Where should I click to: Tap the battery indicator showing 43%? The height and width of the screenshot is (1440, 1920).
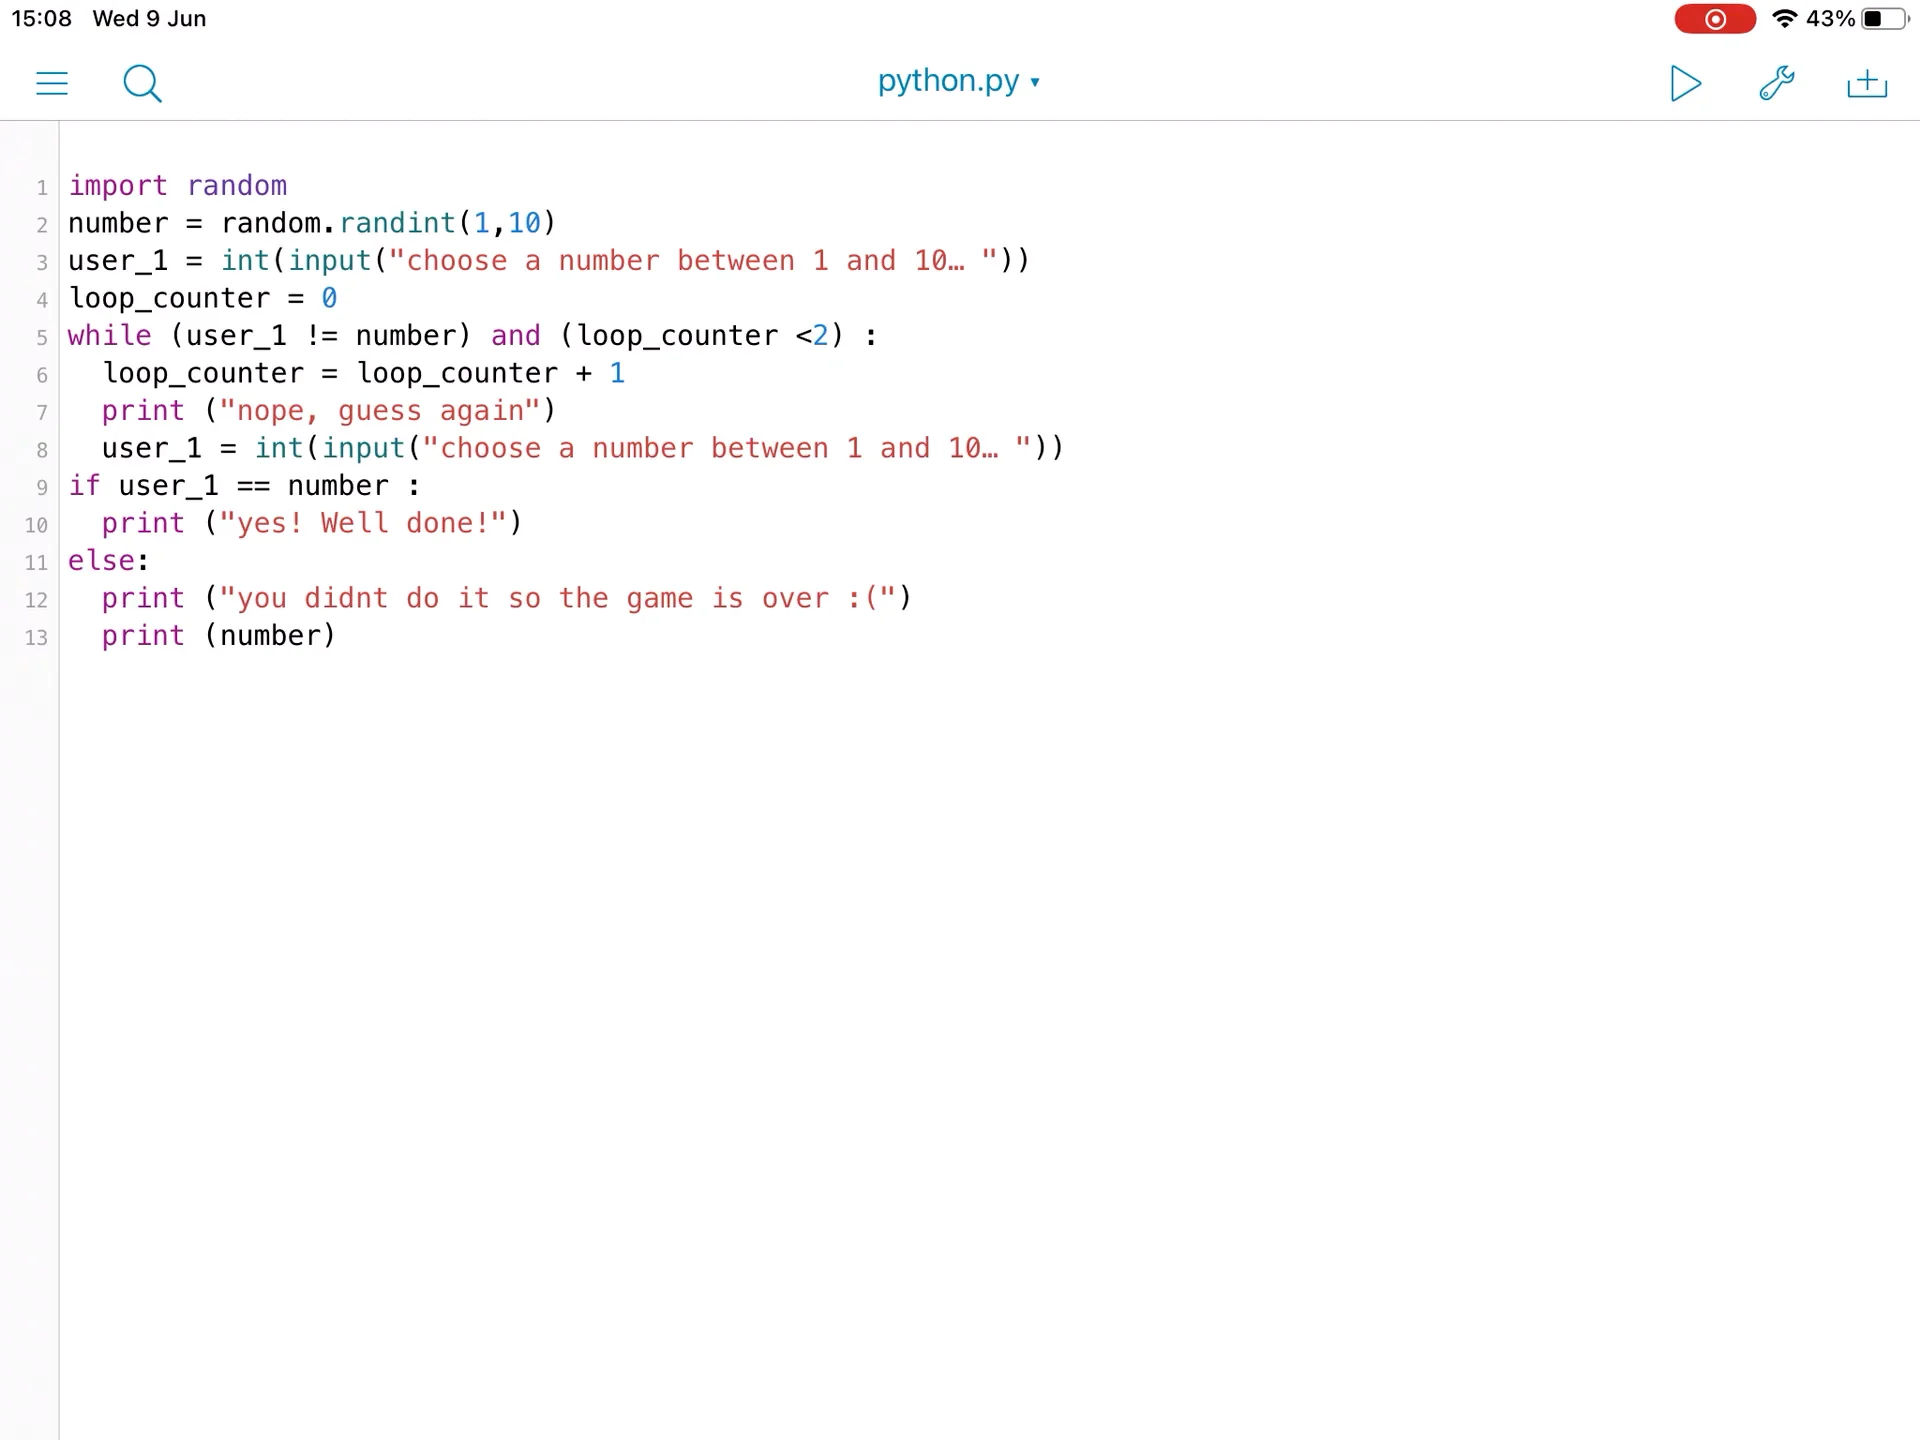coord(1855,19)
